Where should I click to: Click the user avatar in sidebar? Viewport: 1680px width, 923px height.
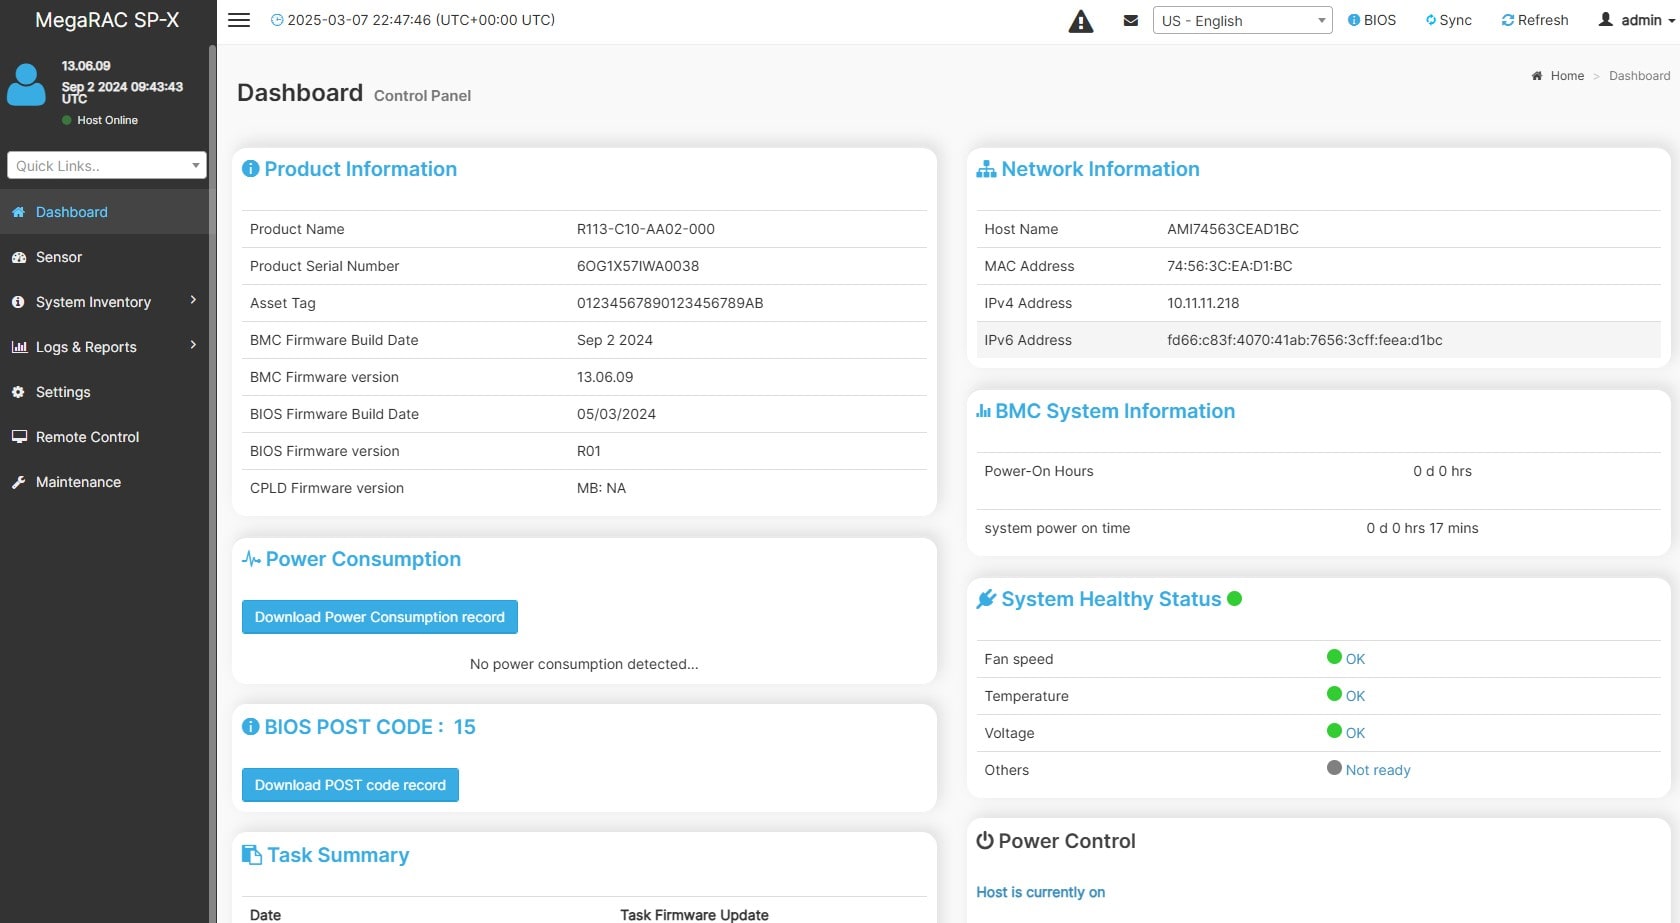26,85
